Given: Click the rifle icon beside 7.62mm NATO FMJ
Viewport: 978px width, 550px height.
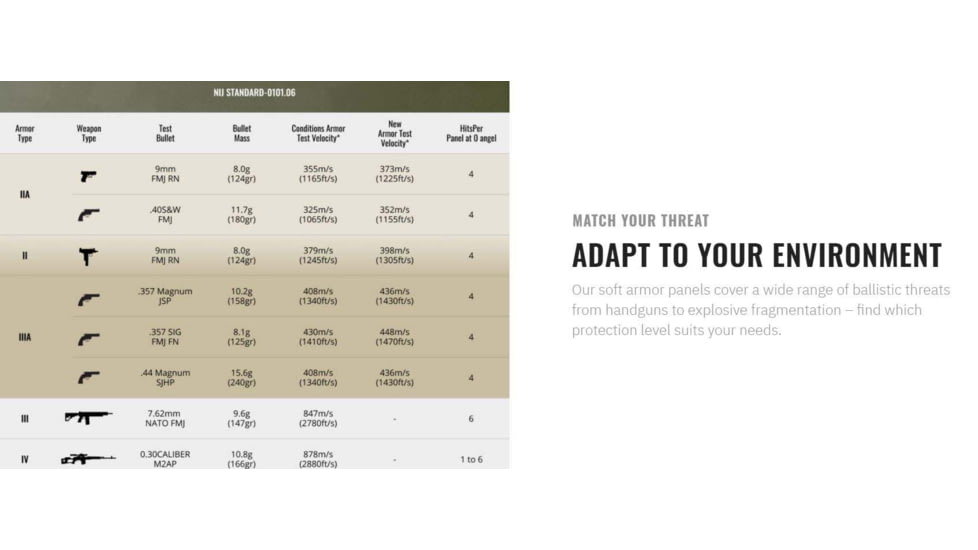Looking at the screenshot, I should coord(88,418).
